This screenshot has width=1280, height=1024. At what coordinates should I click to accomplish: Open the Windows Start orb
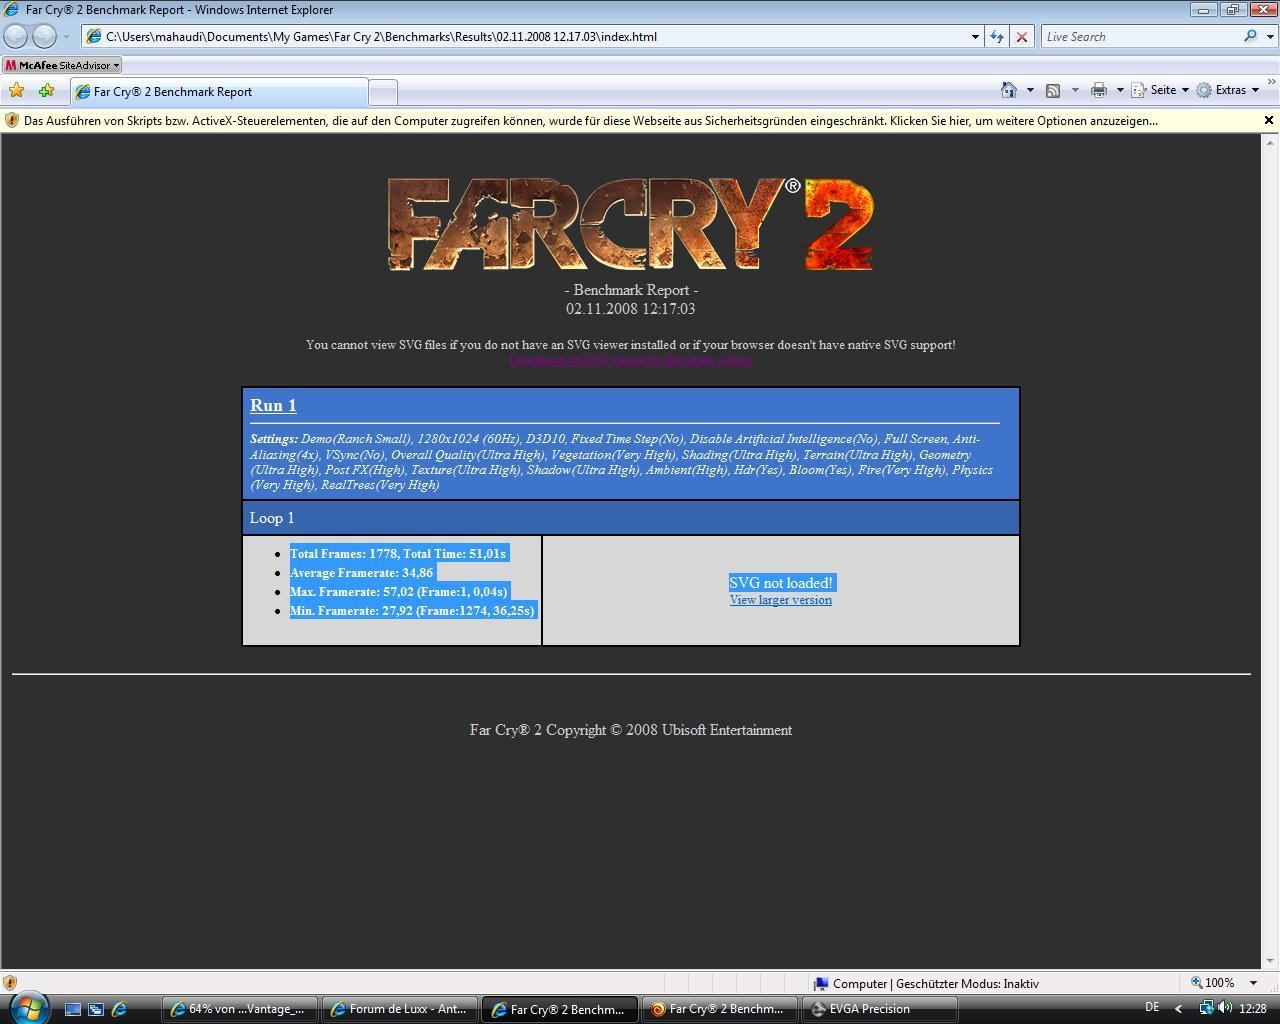(28, 1007)
